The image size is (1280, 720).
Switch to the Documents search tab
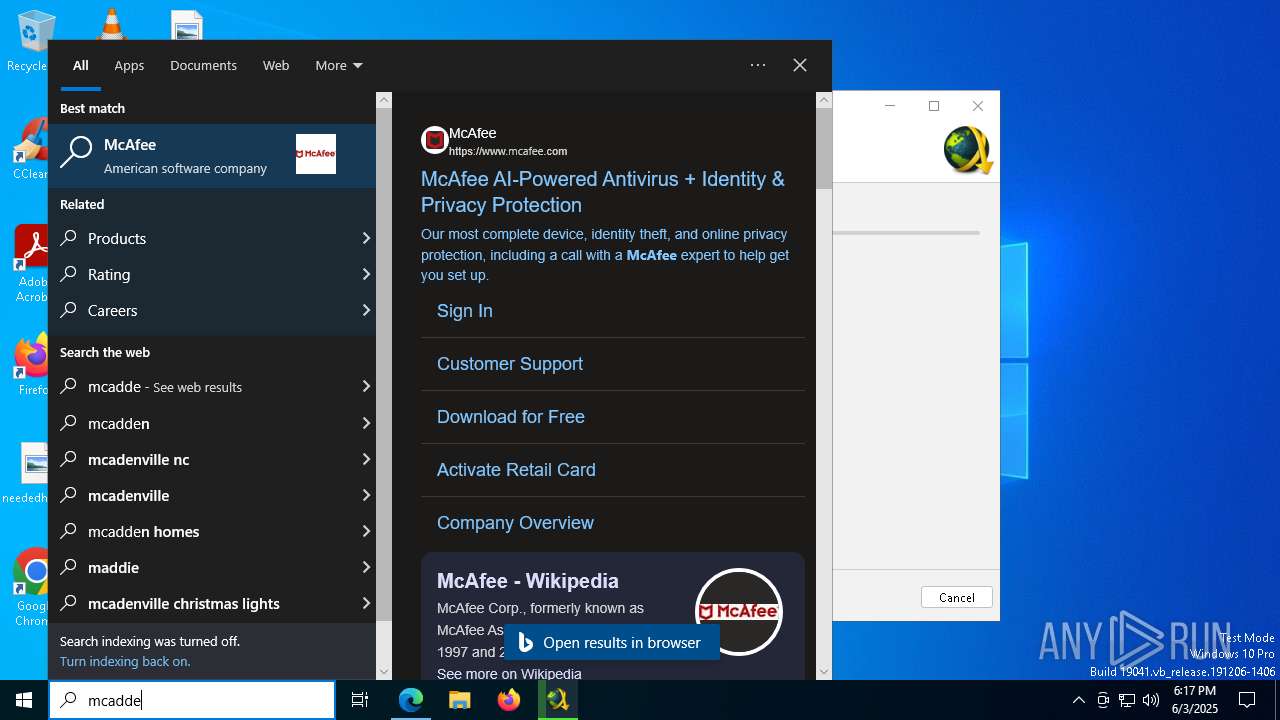[203, 65]
